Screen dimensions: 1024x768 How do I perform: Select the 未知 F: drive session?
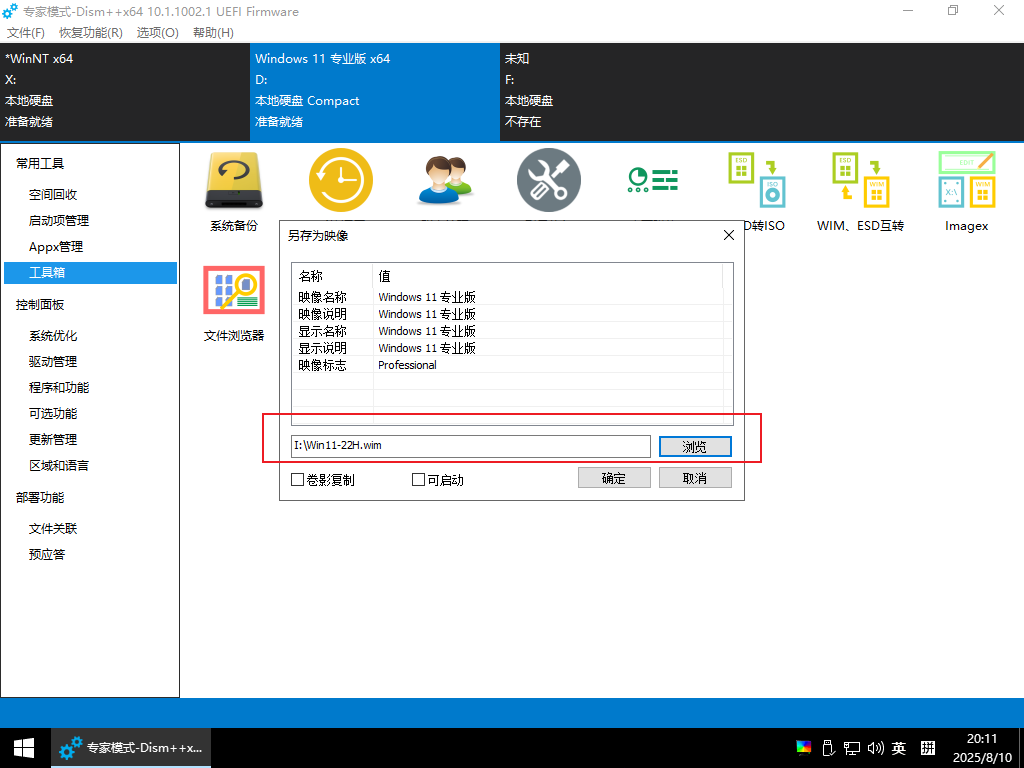pos(625,91)
